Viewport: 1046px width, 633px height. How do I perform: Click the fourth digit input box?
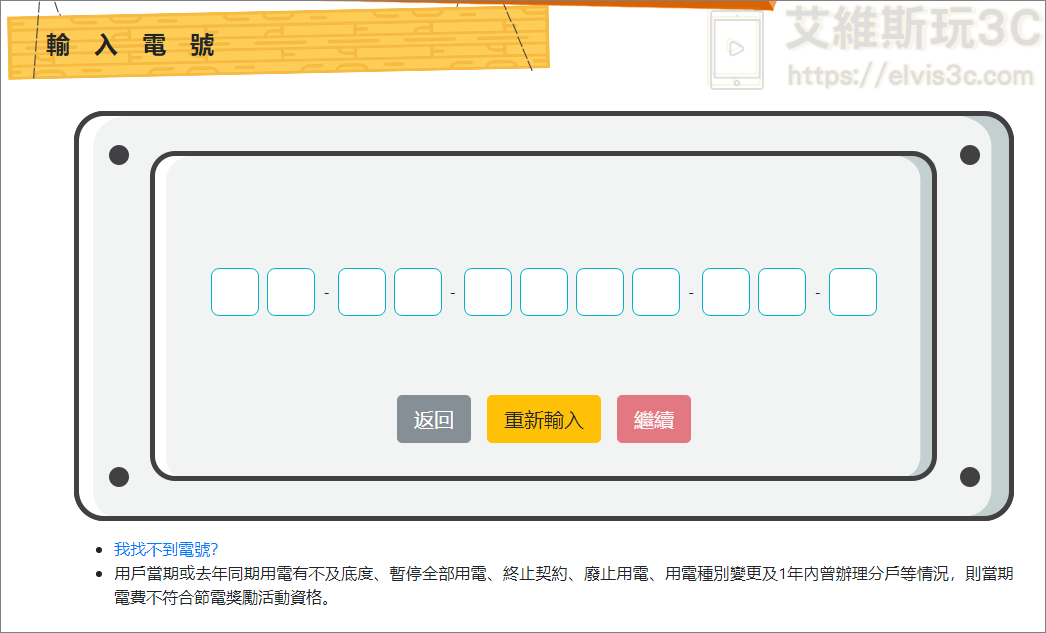(x=418, y=292)
